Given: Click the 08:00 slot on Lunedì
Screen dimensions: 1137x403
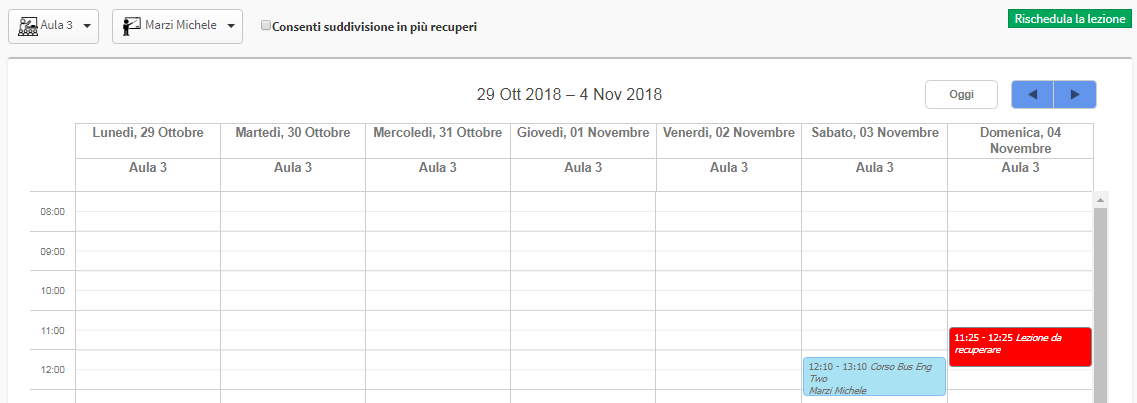Looking at the screenshot, I should pos(148,212).
